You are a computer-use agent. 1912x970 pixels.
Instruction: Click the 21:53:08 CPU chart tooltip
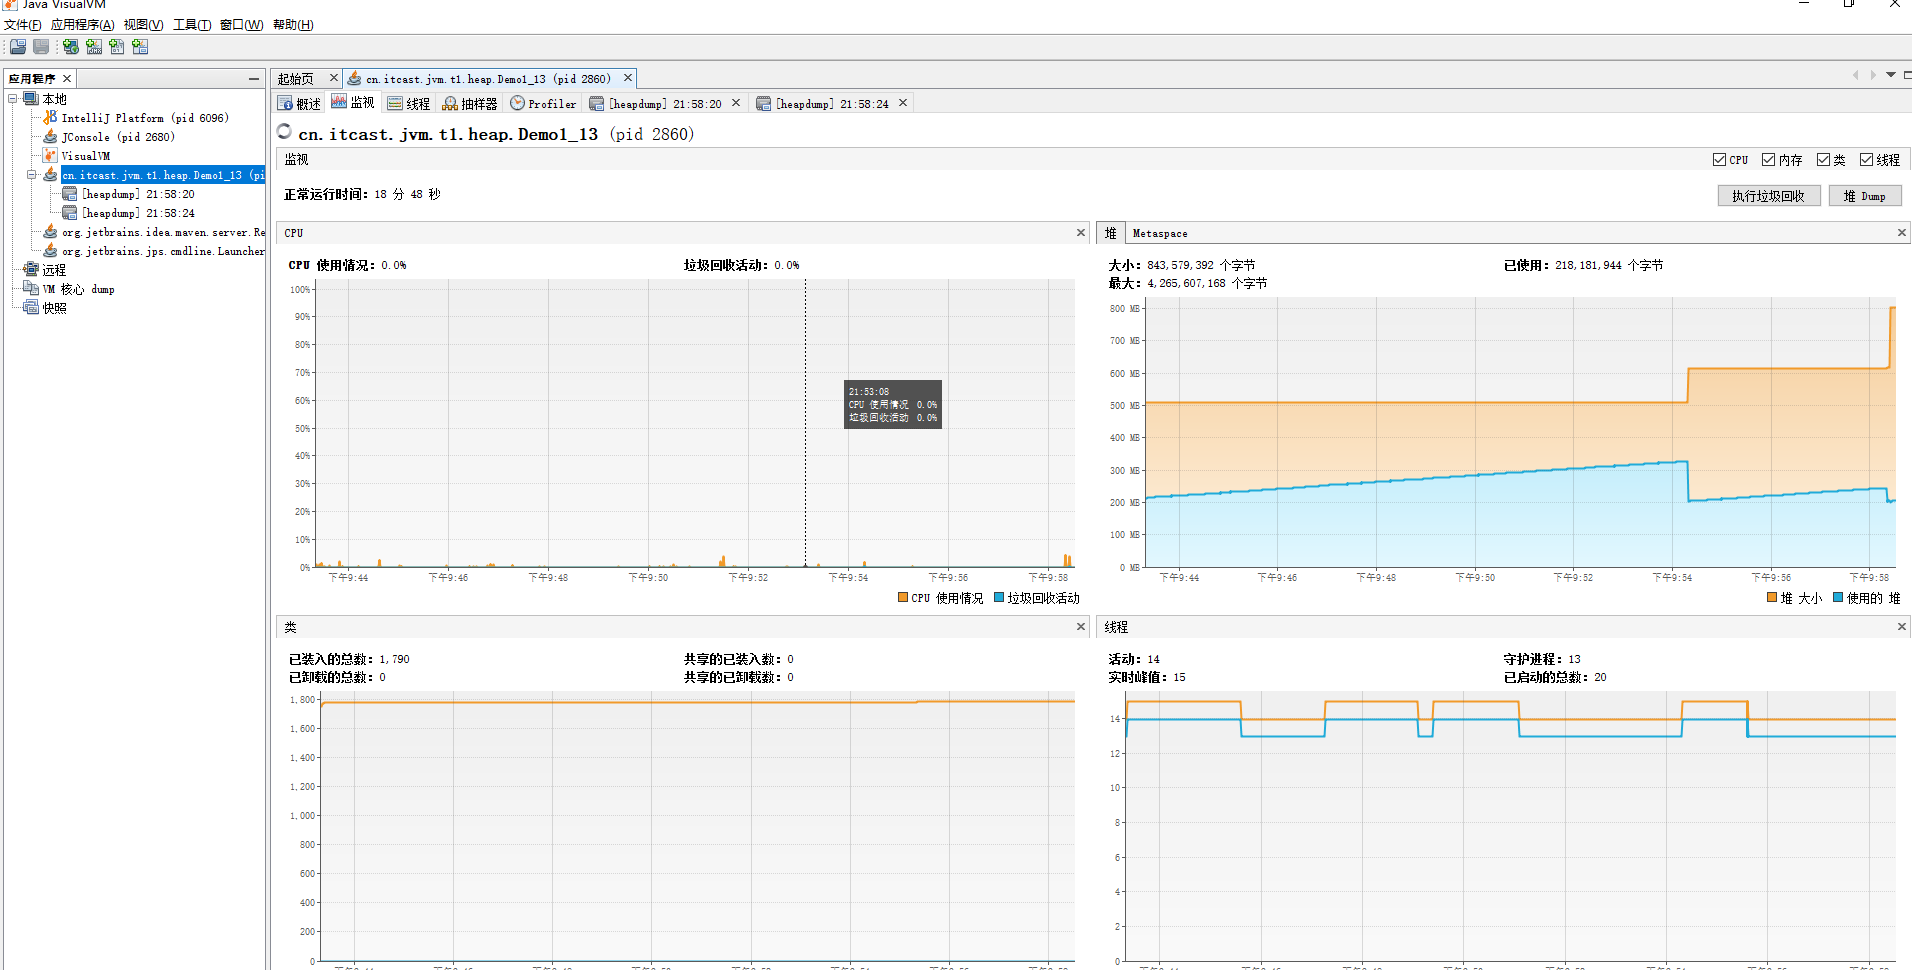(893, 404)
